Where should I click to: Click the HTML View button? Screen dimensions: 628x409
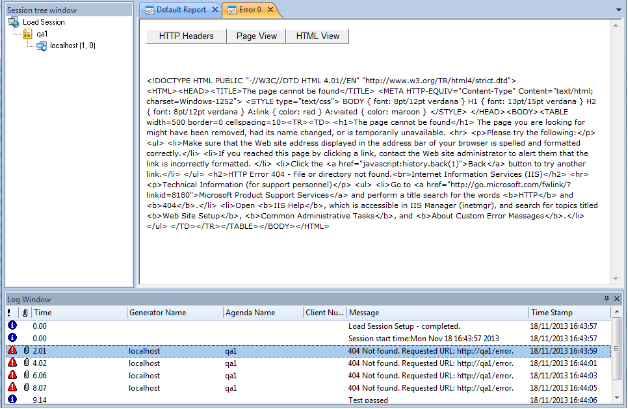318,36
